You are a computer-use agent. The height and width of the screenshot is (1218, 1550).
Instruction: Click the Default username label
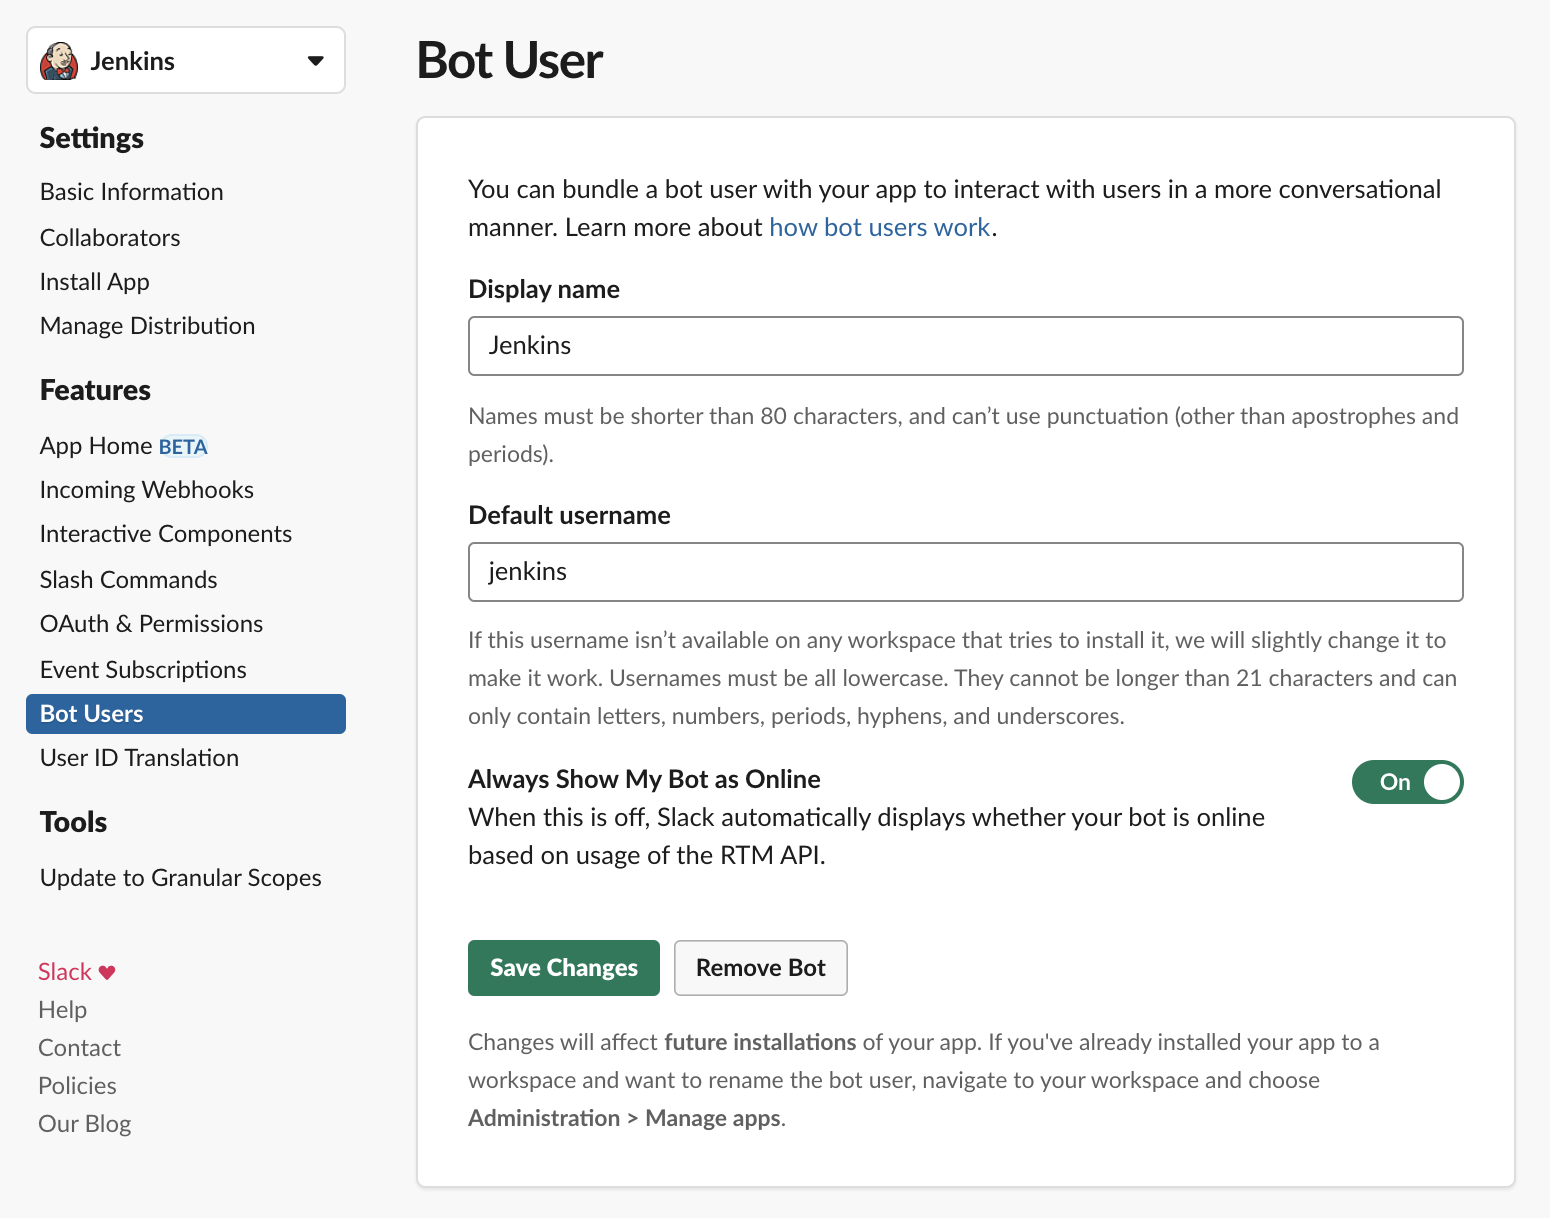[x=570, y=515]
